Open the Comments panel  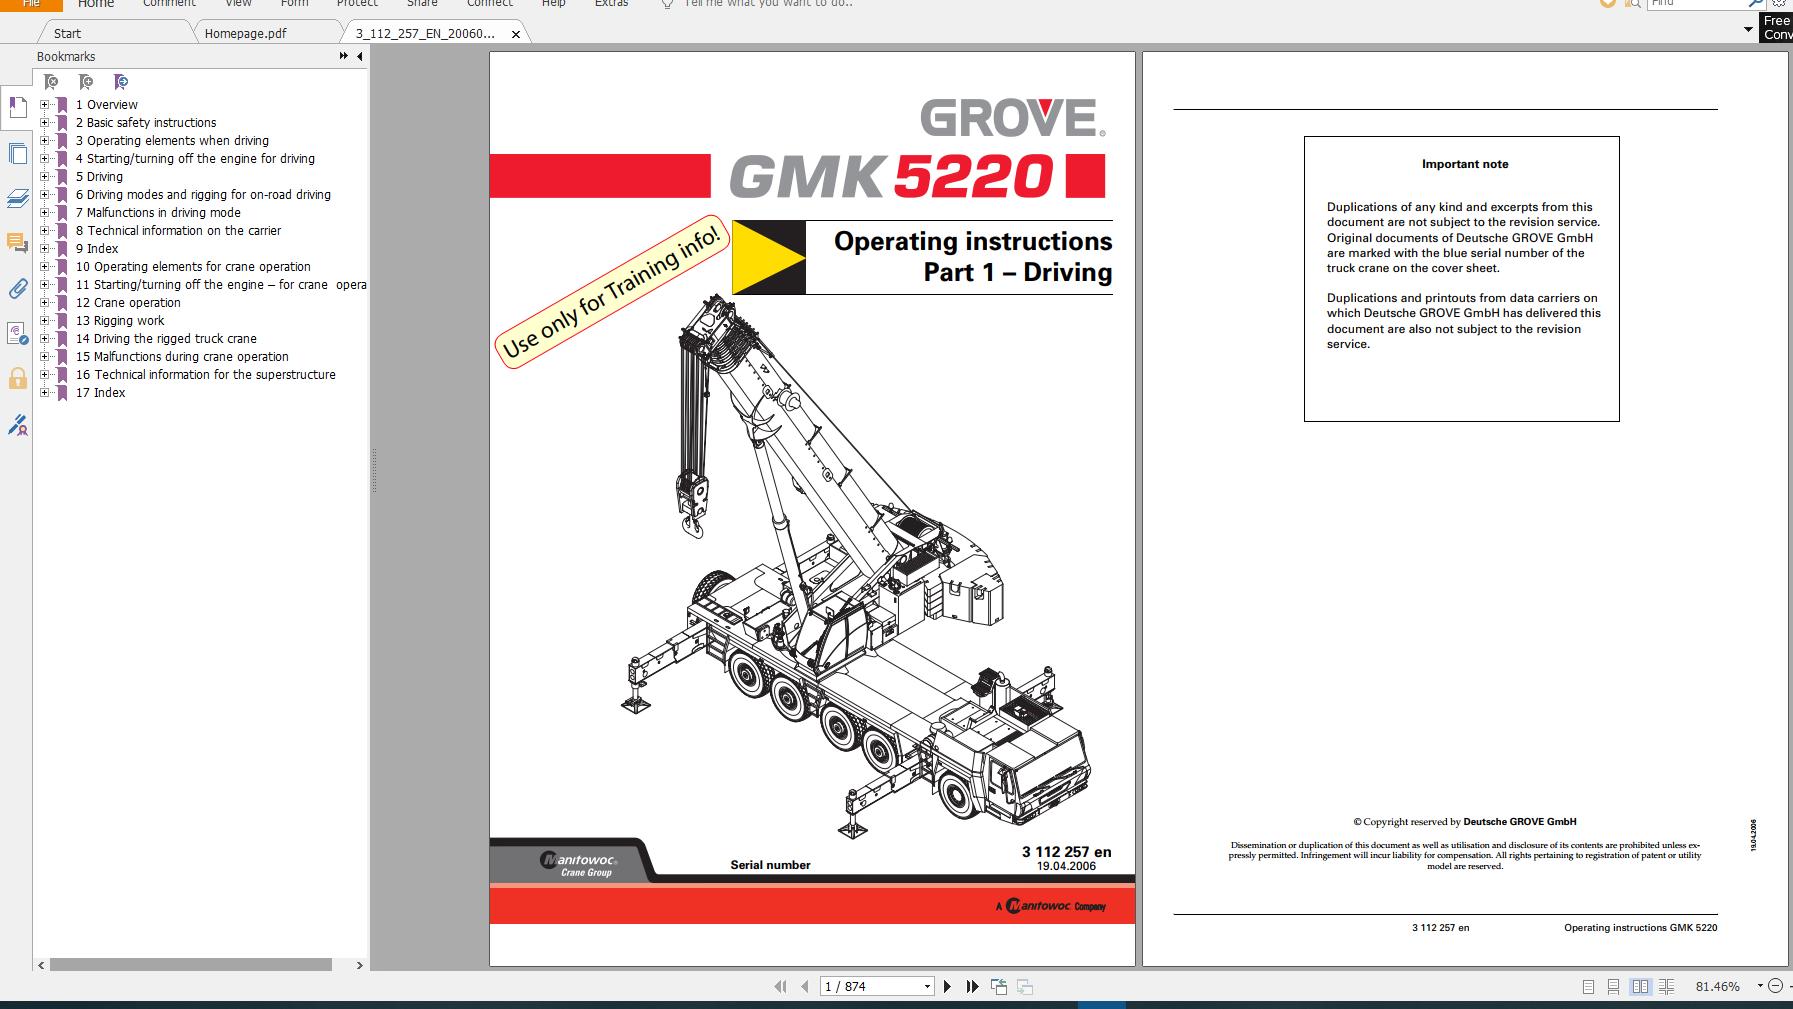[x=16, y=243]
